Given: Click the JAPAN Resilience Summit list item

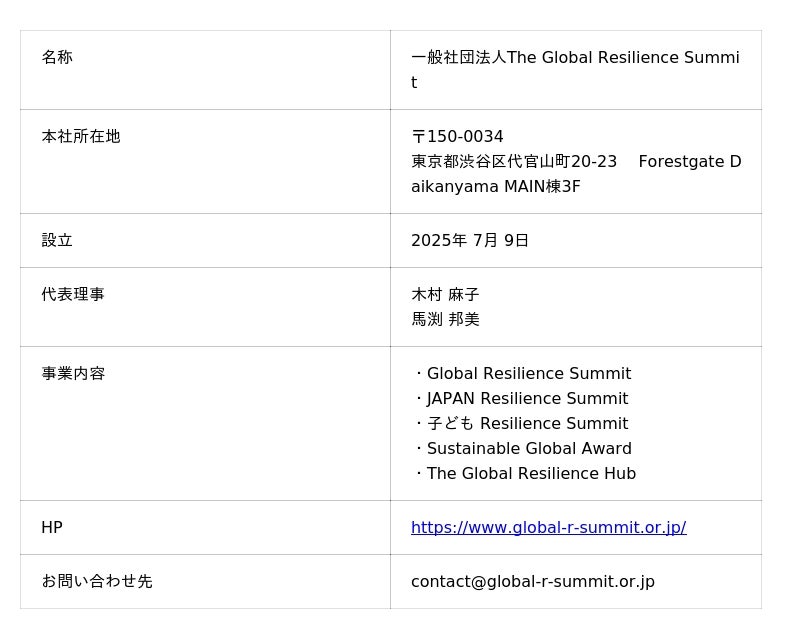Looking at the screenshot, I should (x=526, y=398).
